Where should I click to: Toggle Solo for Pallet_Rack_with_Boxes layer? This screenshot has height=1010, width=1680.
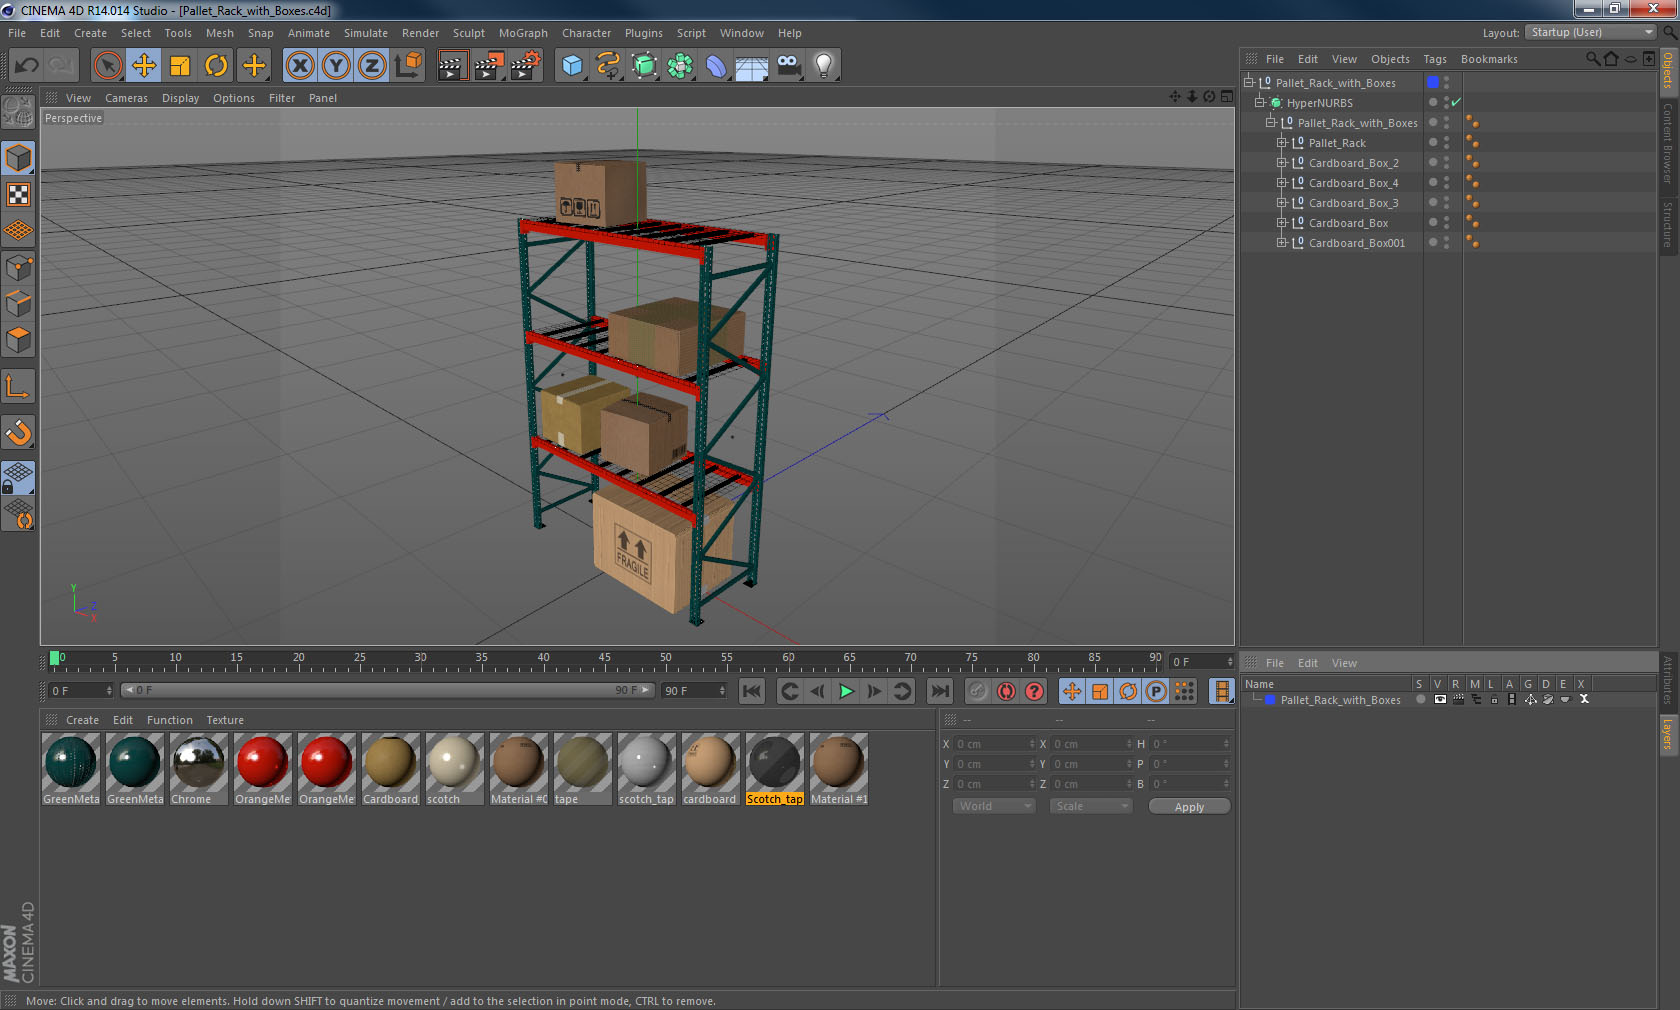[x=1421, y=700]
